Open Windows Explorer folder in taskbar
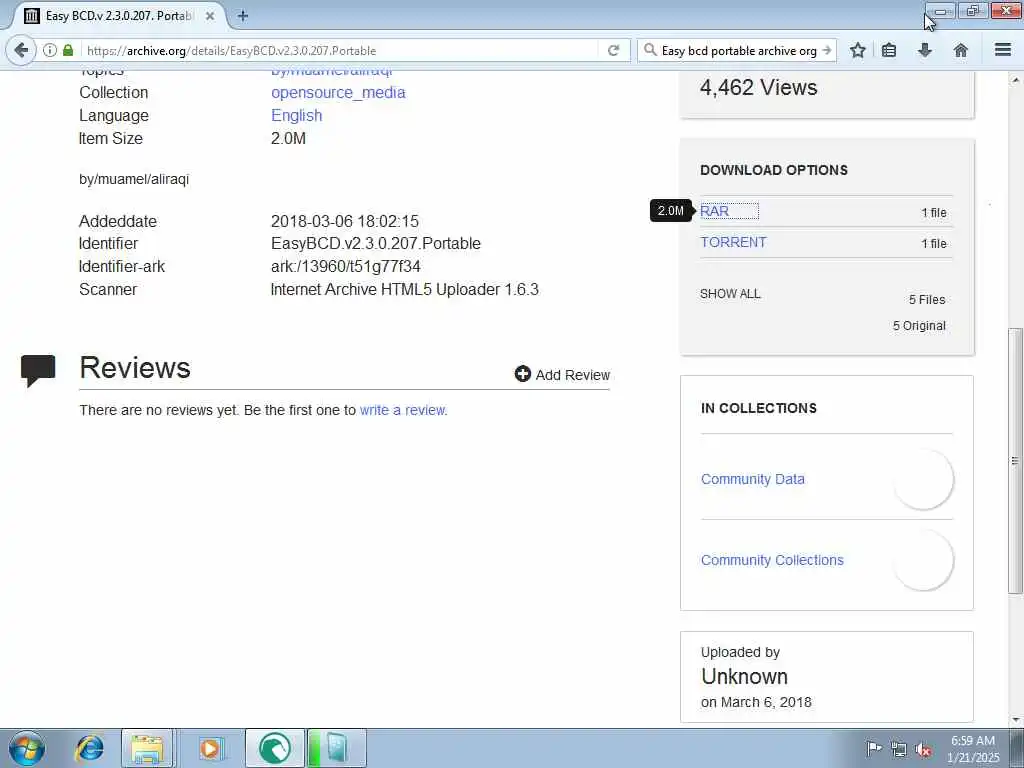 [x=148, y=748]
